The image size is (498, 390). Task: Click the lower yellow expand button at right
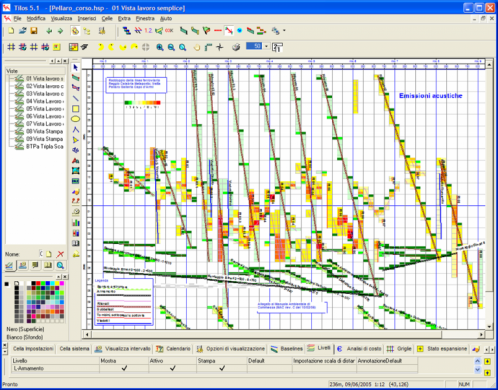tap(487, 373)
